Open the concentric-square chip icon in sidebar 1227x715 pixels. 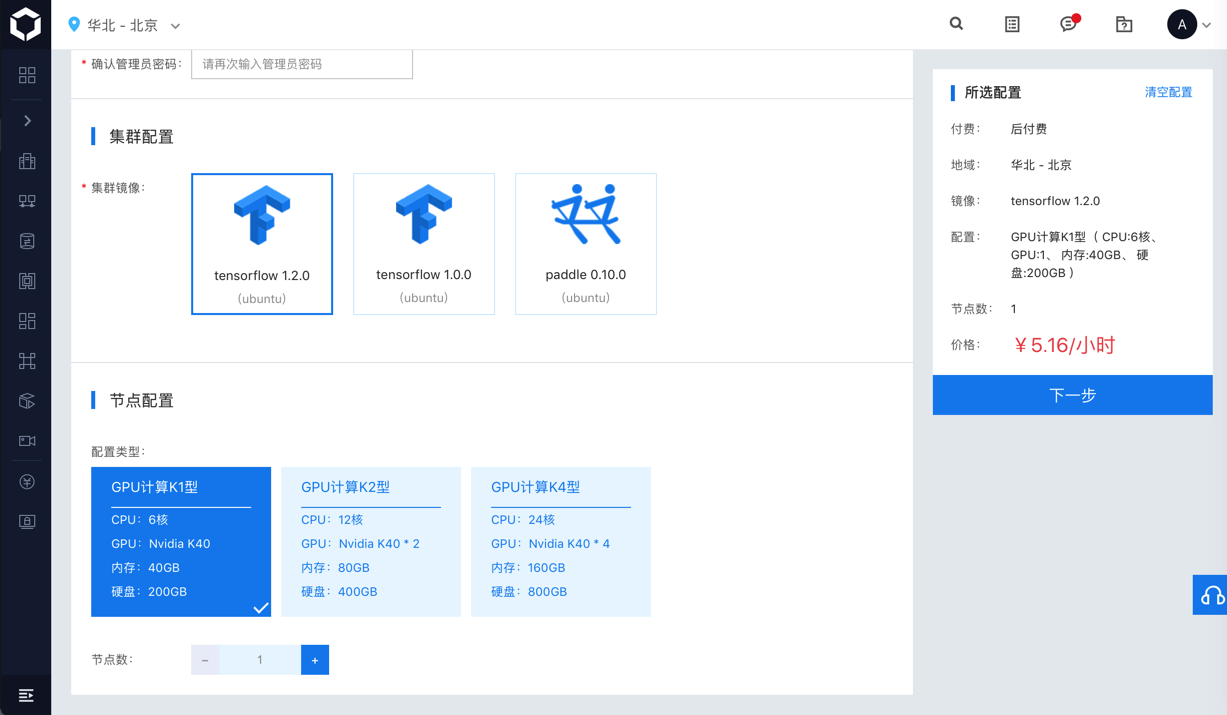27,281
